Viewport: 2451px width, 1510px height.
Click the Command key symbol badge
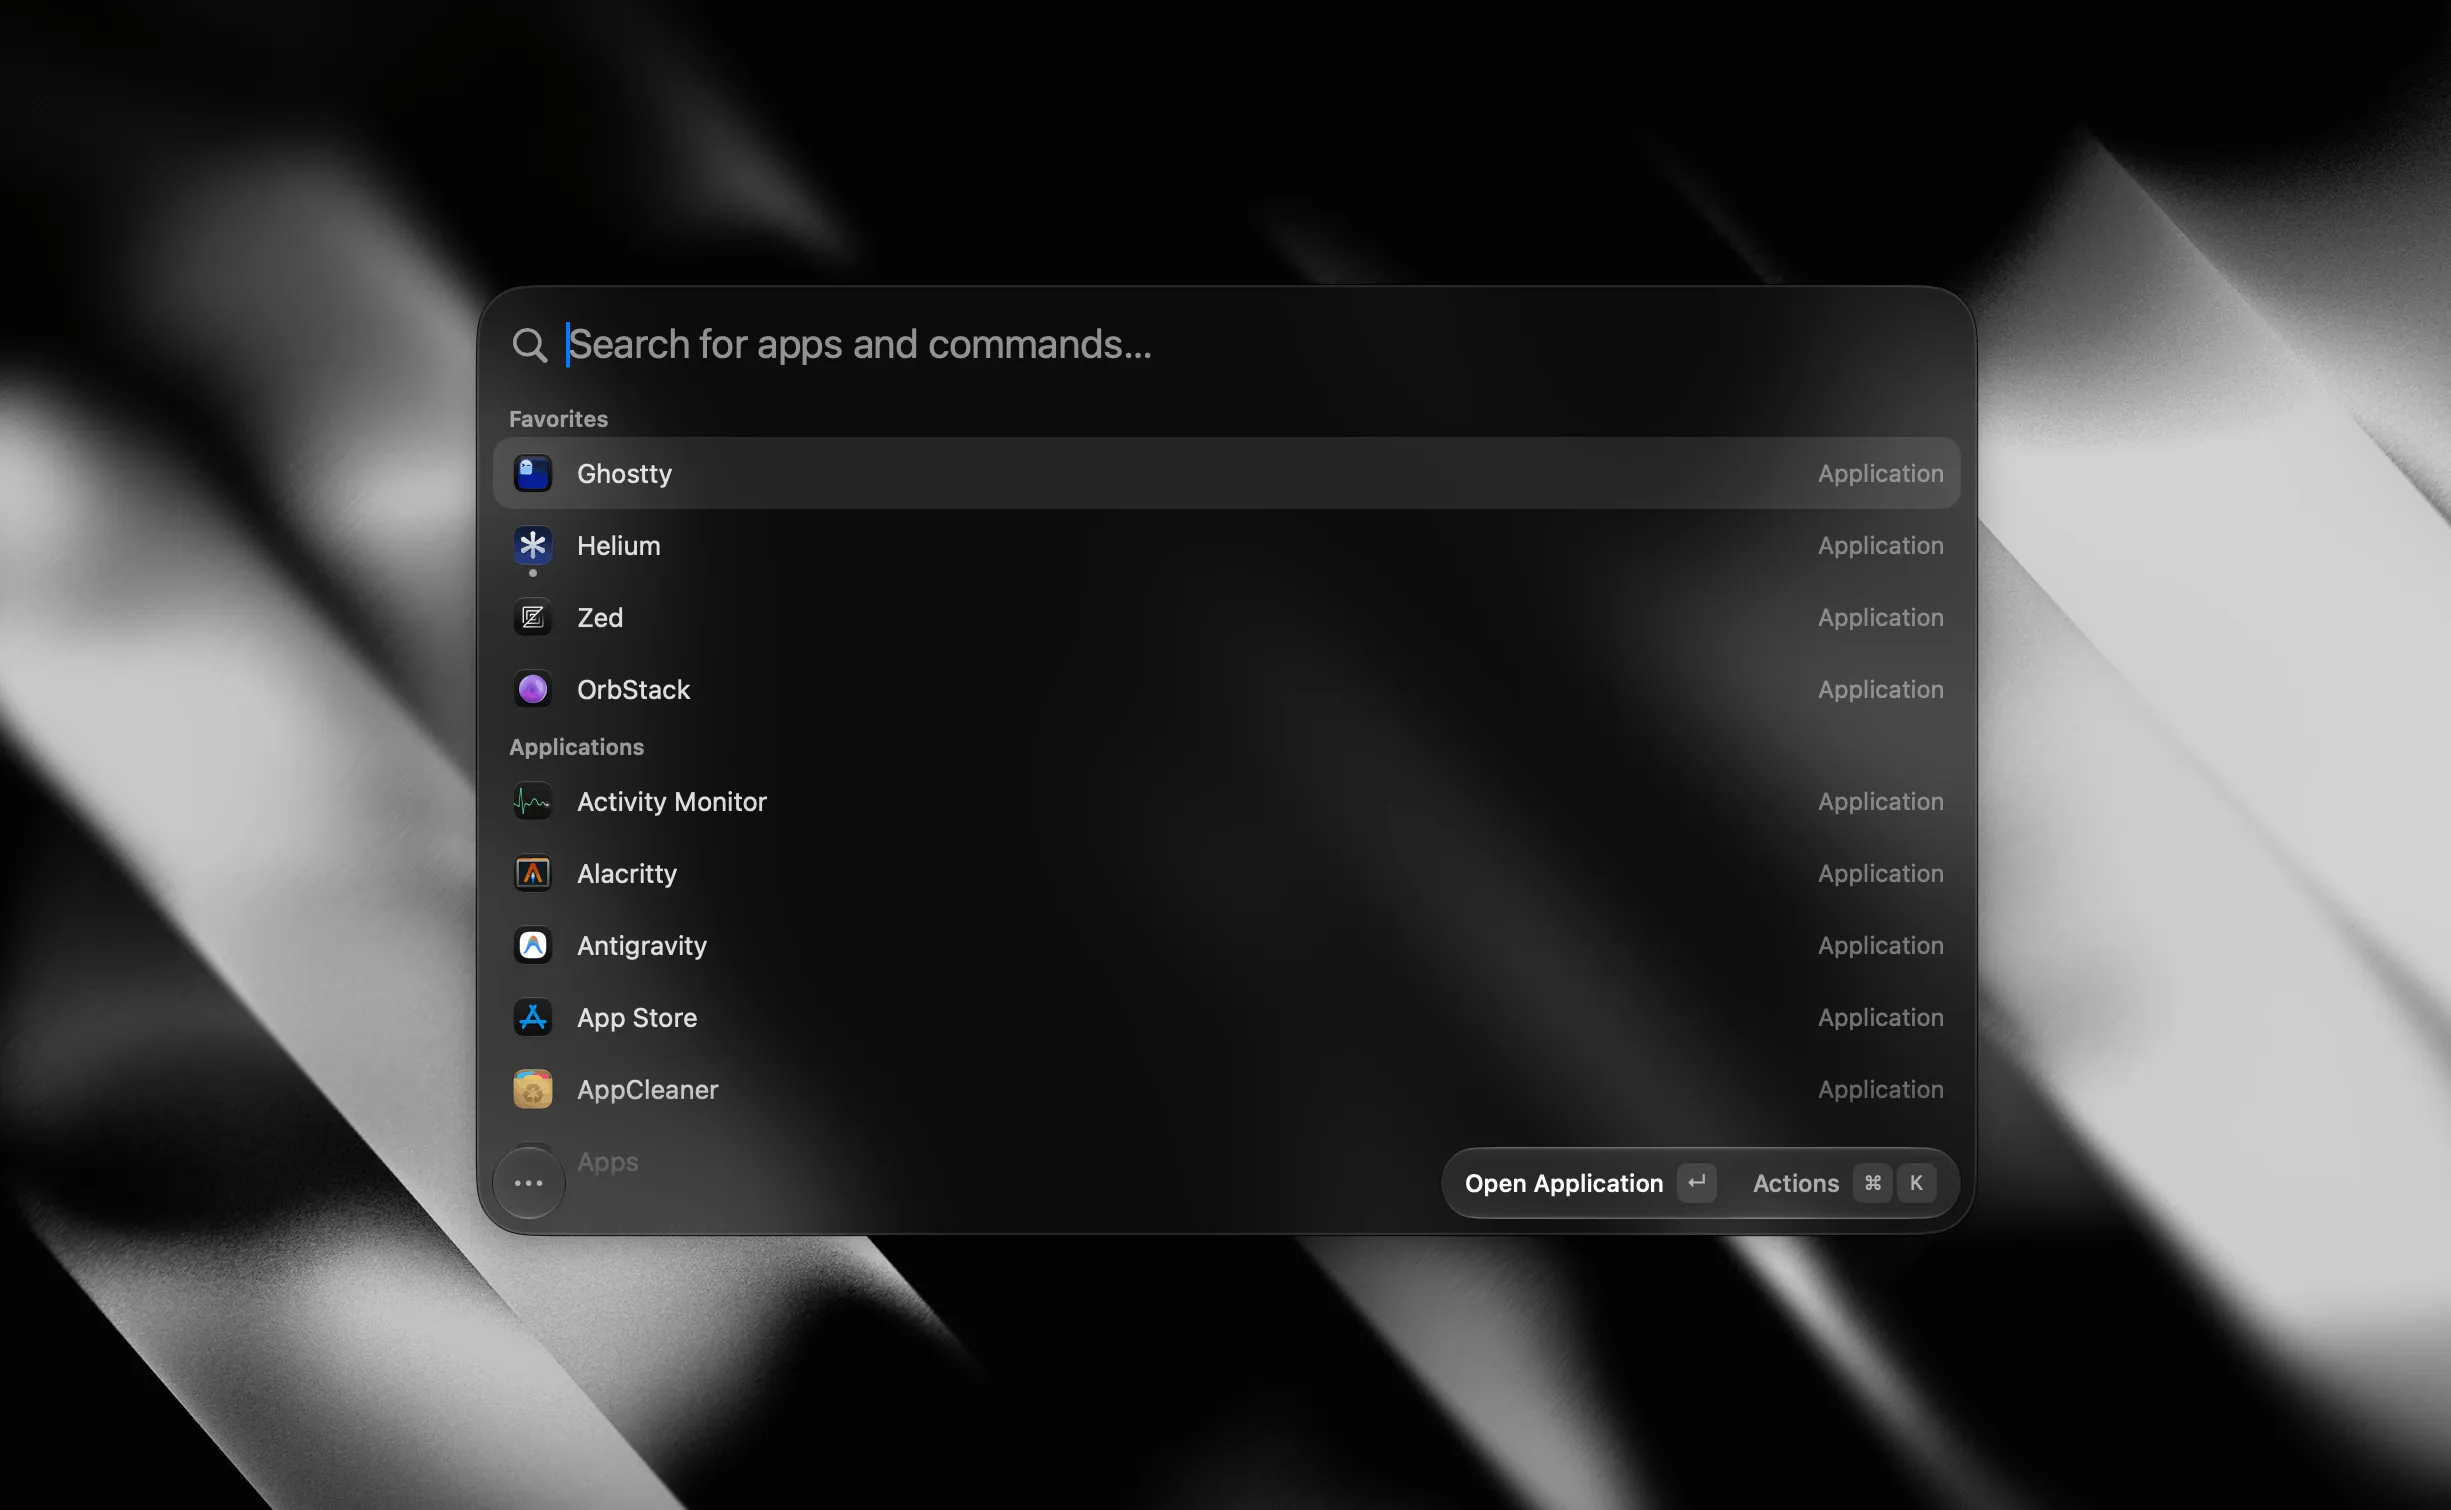[1872, 1183]
